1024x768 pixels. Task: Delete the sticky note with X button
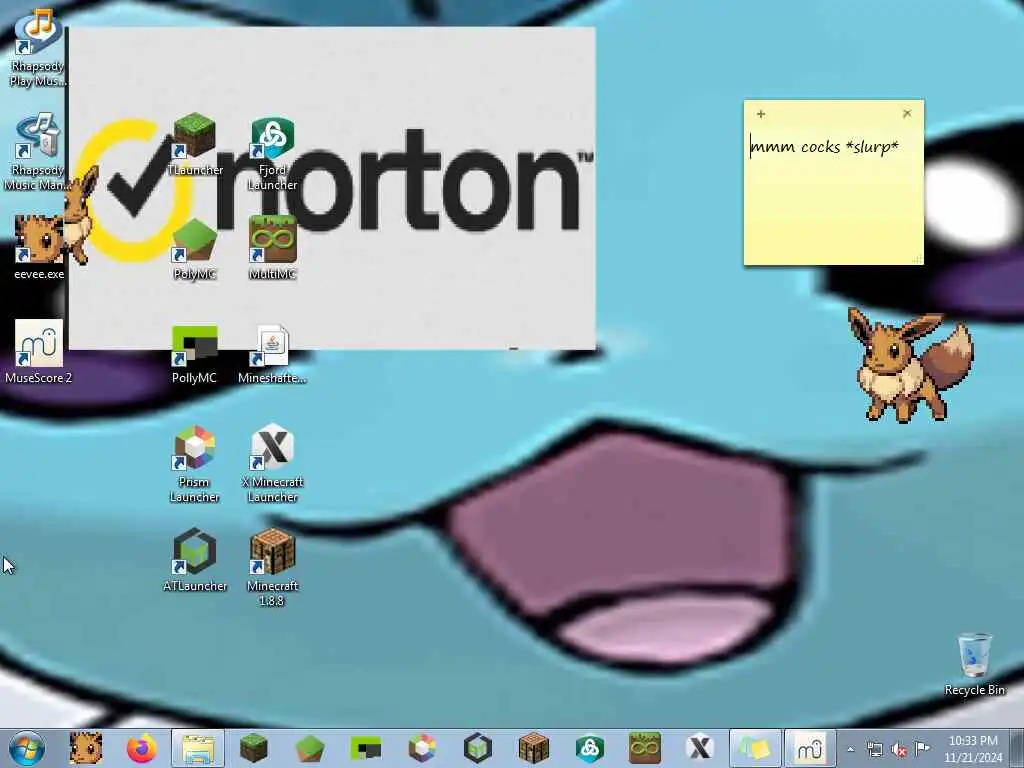click(907, 114)
